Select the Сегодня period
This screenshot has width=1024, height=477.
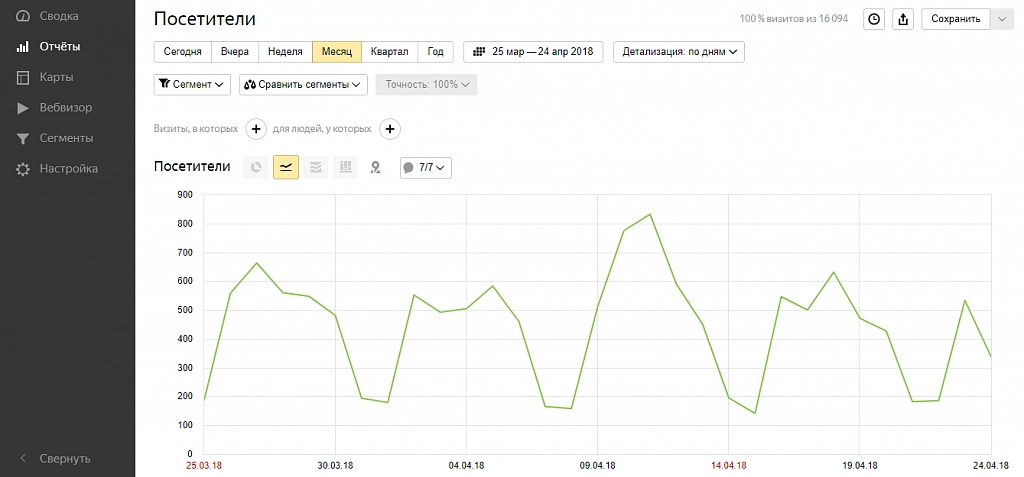(x=182, y=52)
